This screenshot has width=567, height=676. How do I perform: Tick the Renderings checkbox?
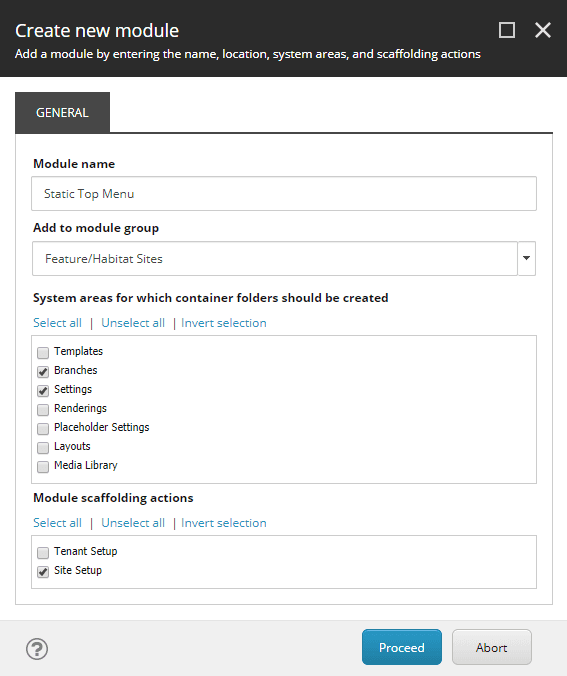pos(43,410)
